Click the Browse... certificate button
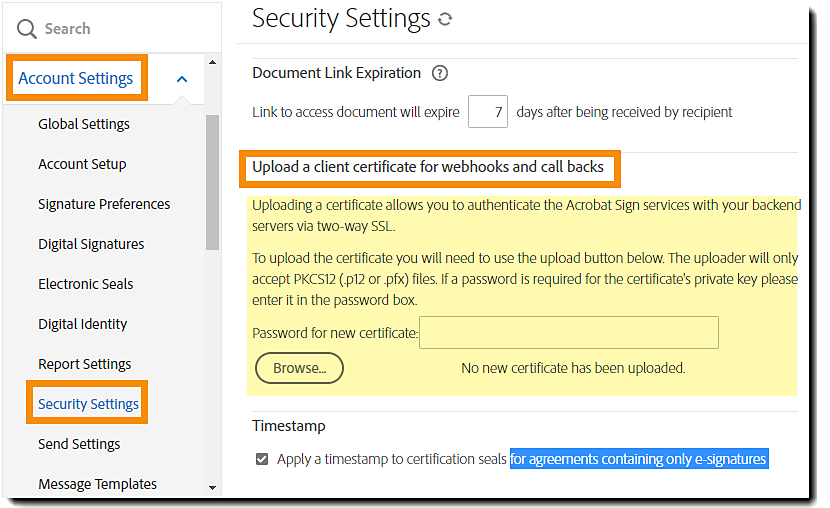The width and height of the screenshot is (830, 508). click(x=300, y=368)
